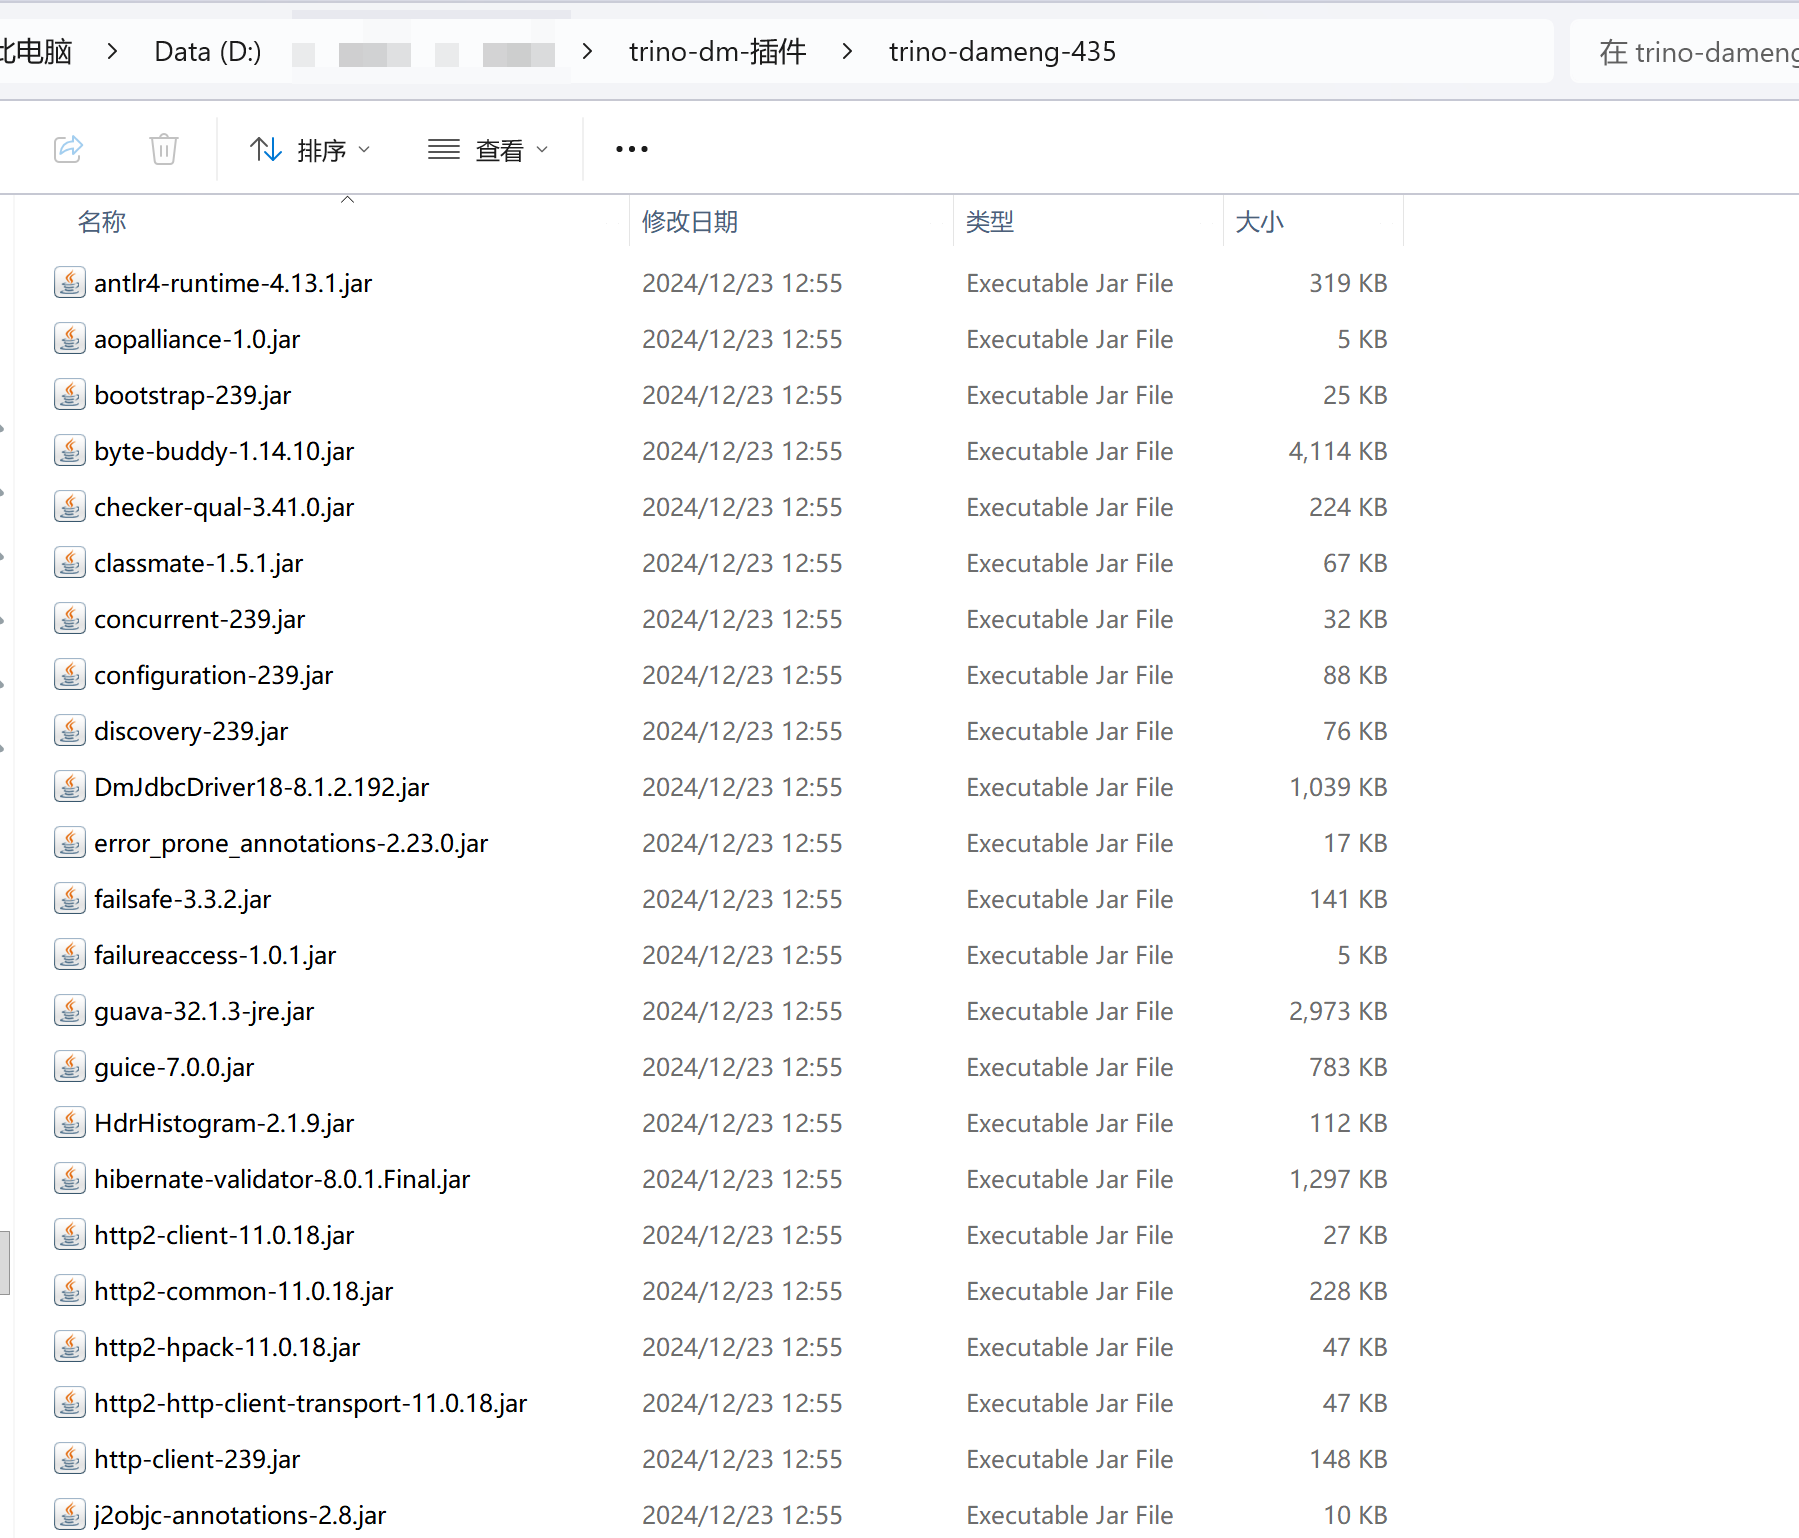Focus the search box for trino-dameng folder
The width and height of the screenshot is (1799, 1538).
pos(1684,52)
